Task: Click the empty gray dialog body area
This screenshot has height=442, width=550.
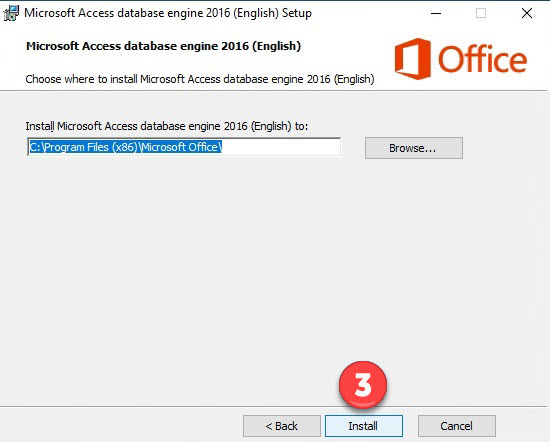Action: click(x=274, y=274)
